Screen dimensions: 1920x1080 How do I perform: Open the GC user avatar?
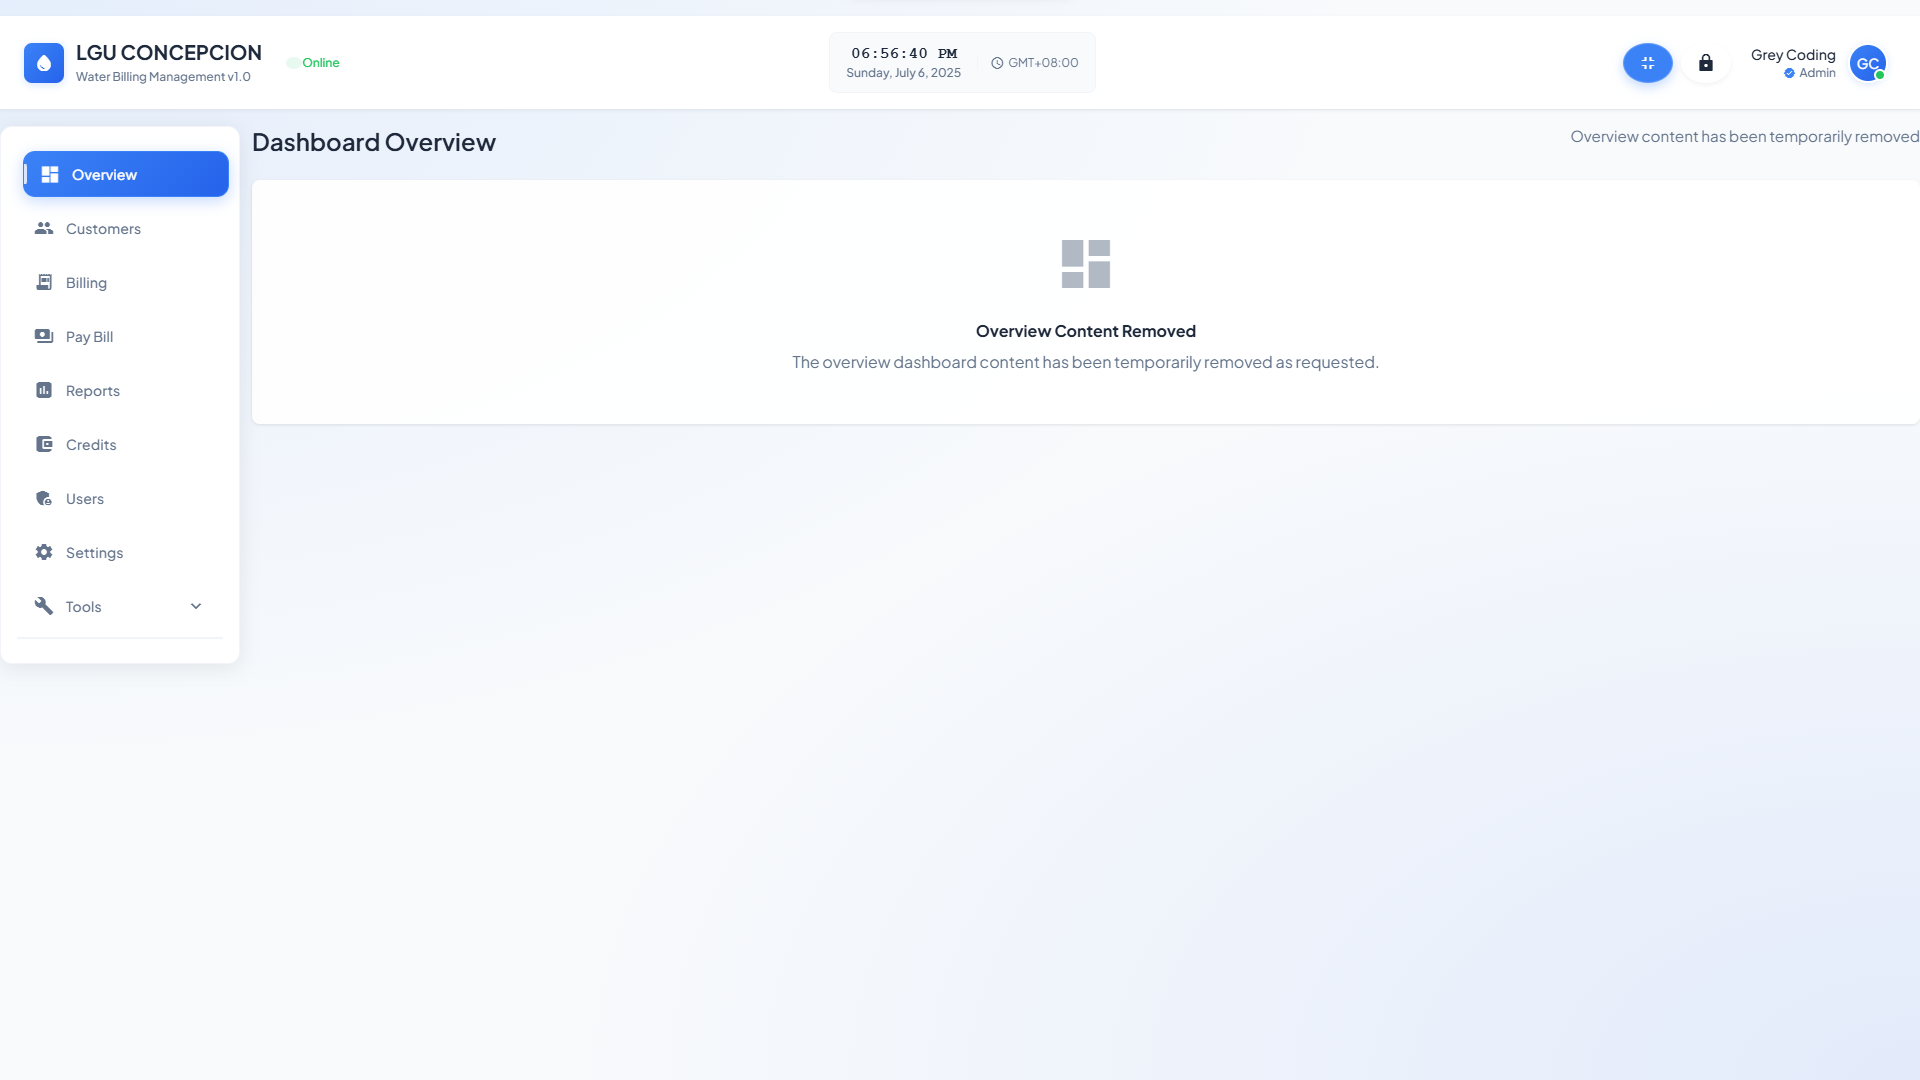point(1868,63)
